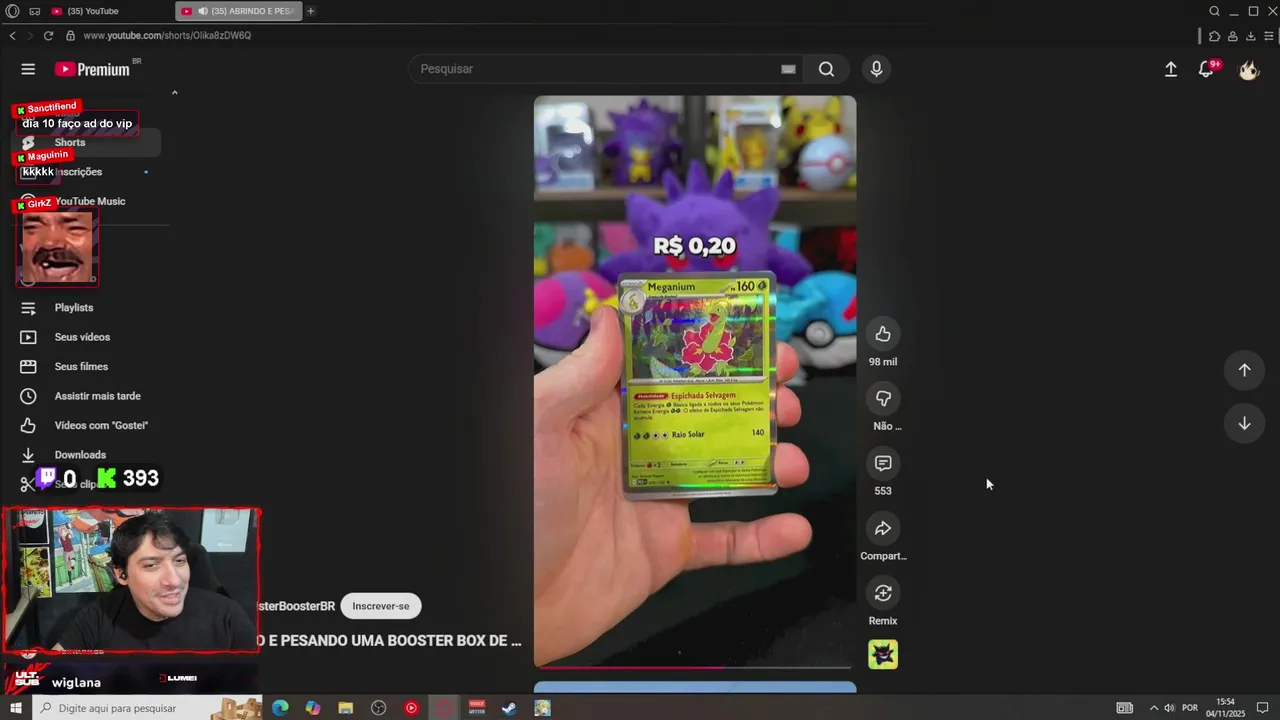Search tabs with the title bar magnifier

(1214, 11)
